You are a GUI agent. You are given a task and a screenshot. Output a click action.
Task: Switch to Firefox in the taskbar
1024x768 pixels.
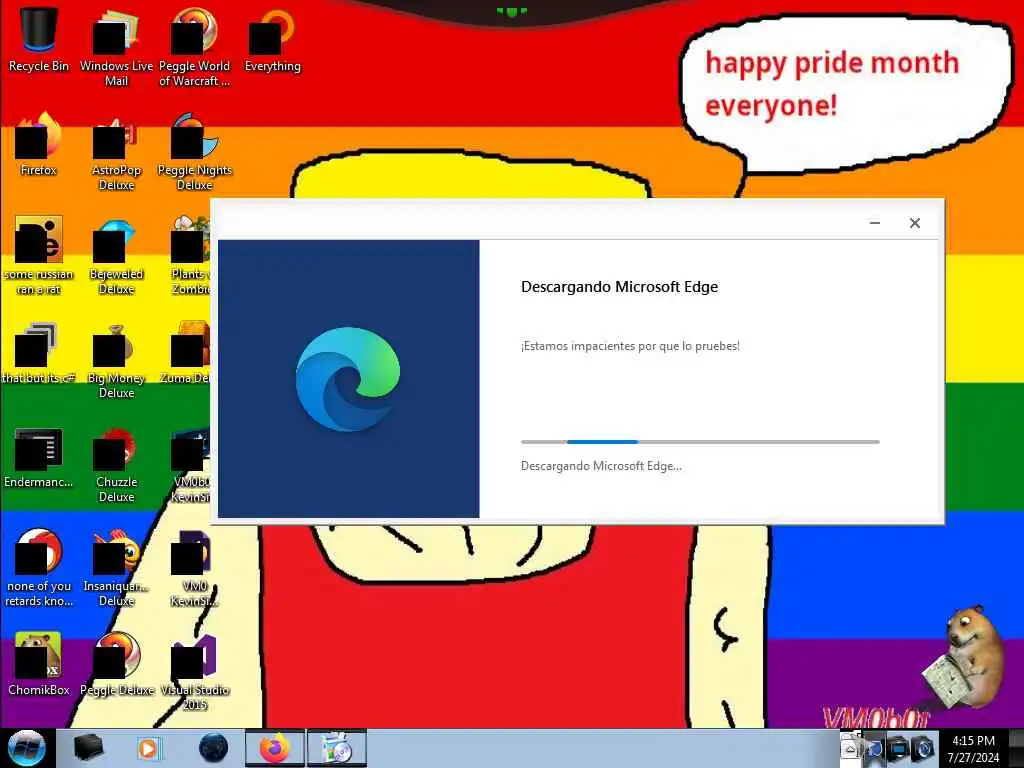(x=274, y=748)
